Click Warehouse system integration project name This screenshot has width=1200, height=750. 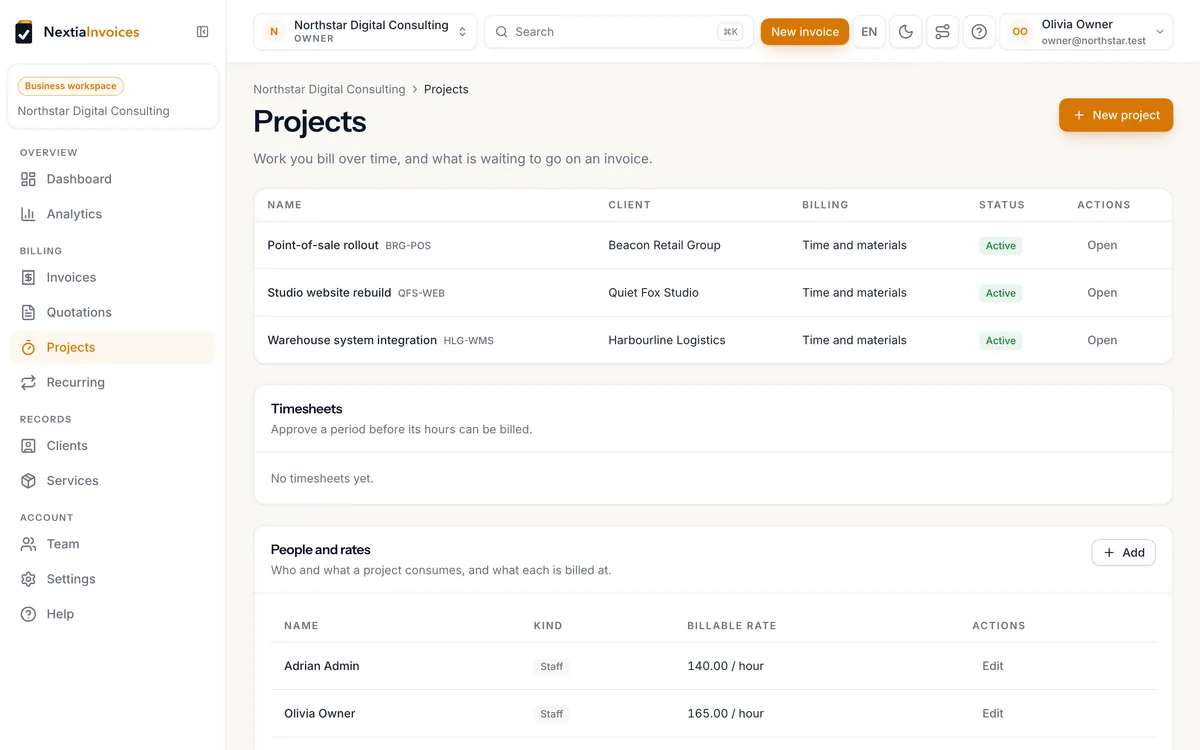352,340
